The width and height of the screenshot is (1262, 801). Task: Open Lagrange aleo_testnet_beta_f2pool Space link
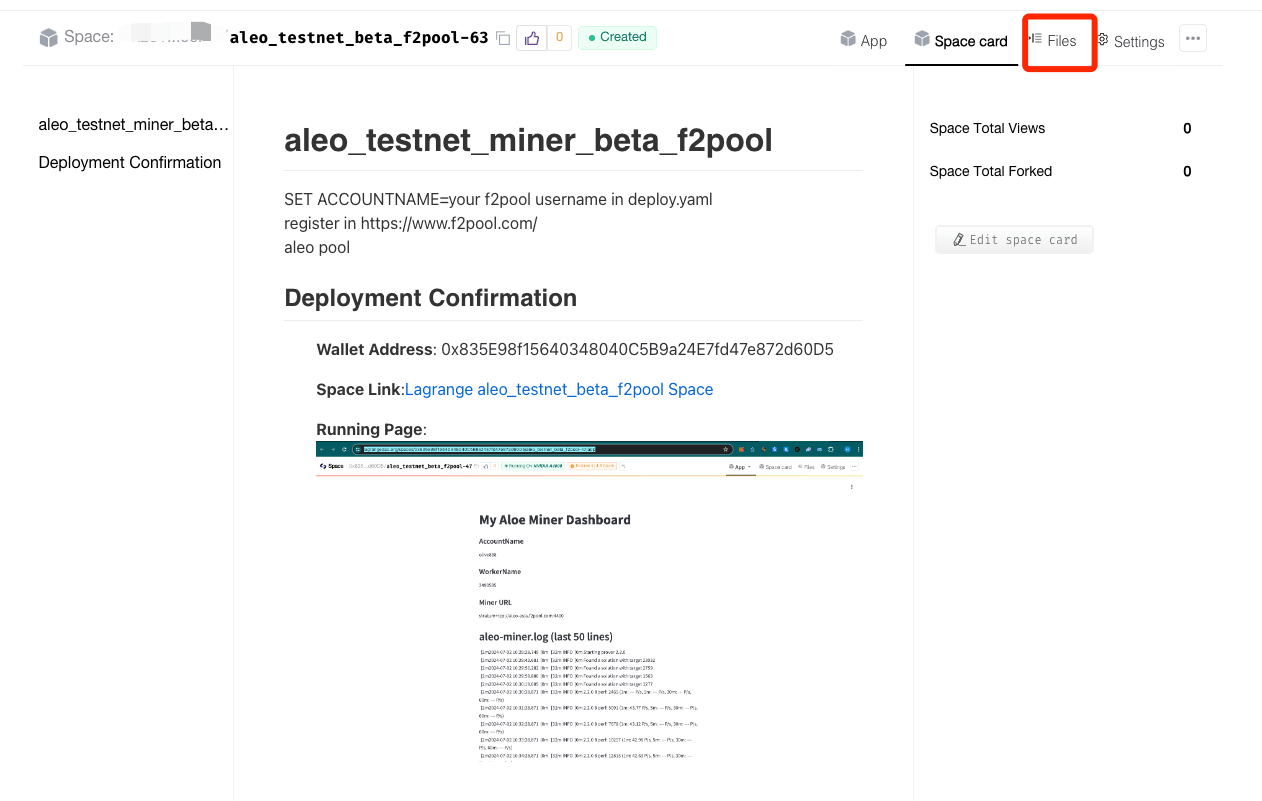(559, 389)
